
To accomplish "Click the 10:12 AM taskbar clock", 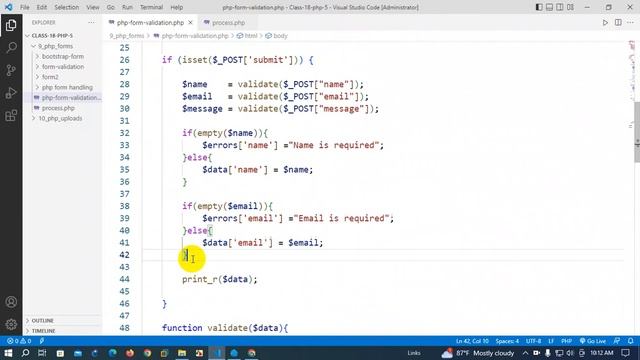I will tap(601, 353).
